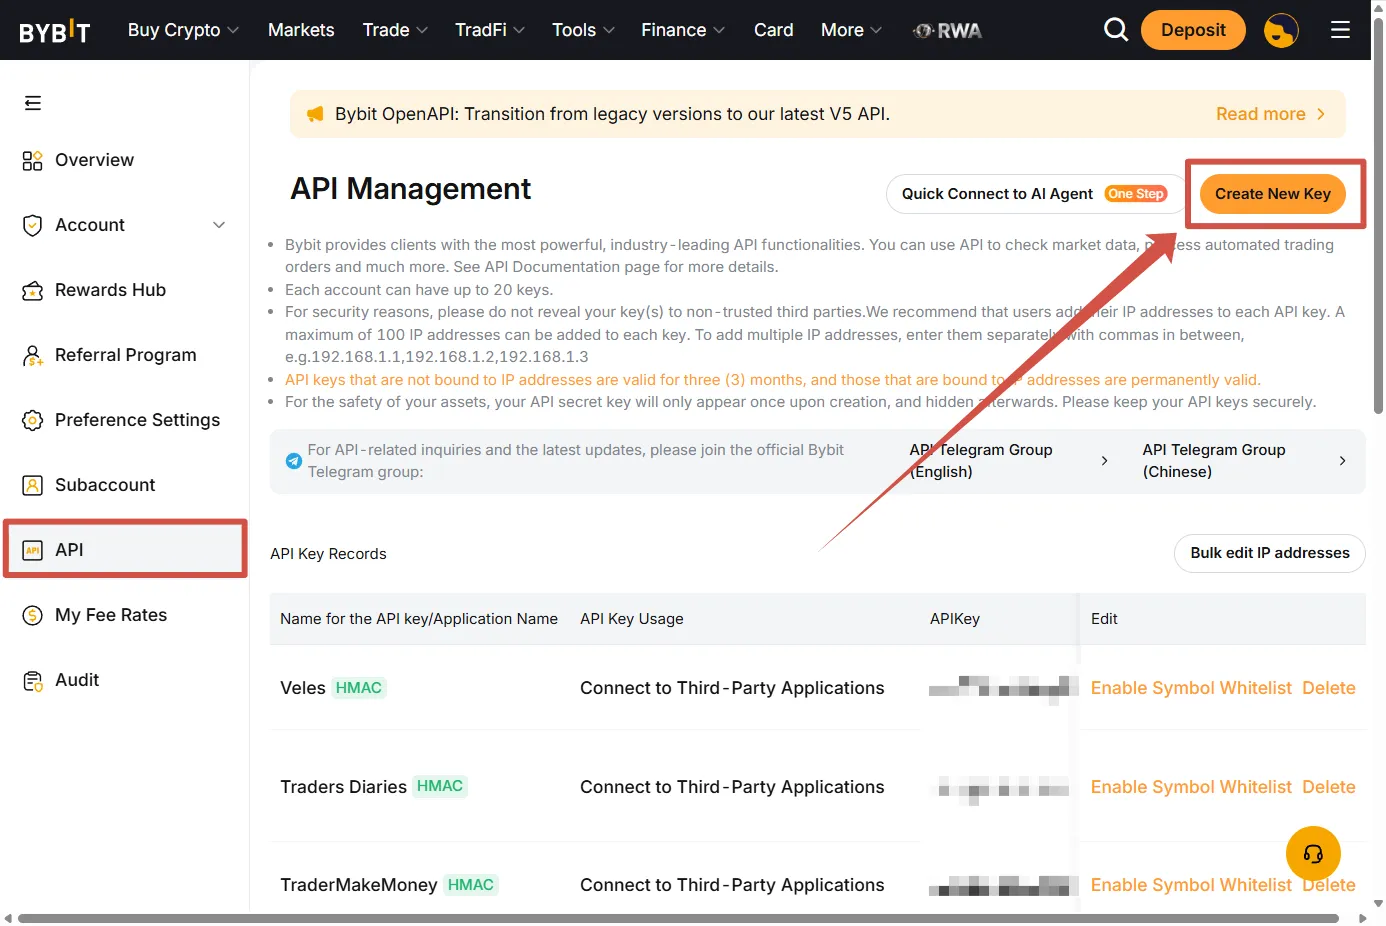Click the Preference Settings gear icon

[x=33, y=420]
